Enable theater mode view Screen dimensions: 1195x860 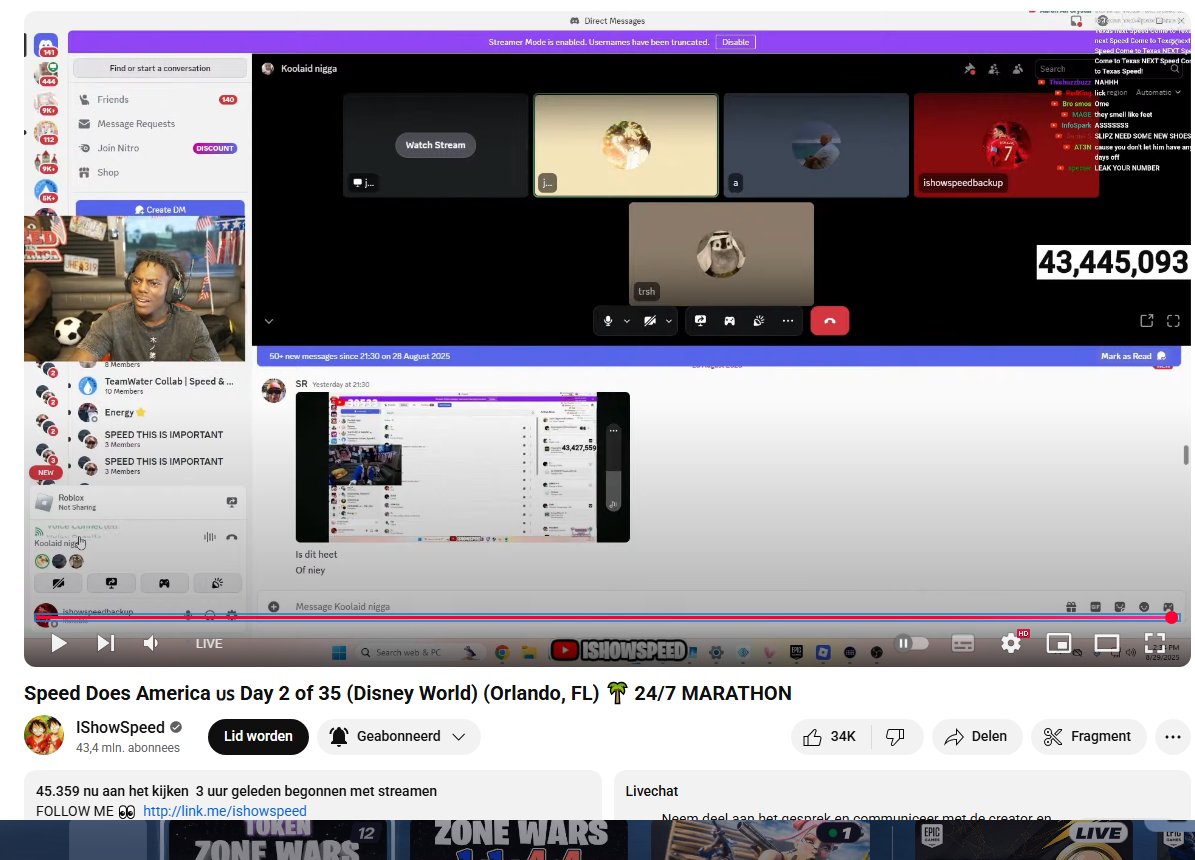(x=1107, y=643)
